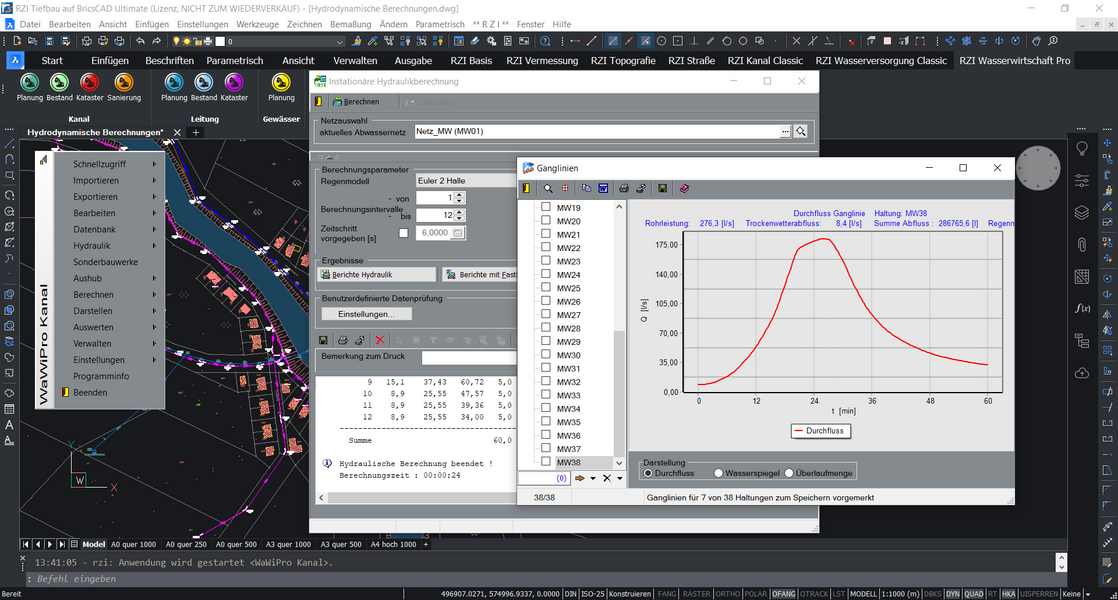Click the green Kanal Planung icon
The height and width of the screenshot is (600, 1118).
coord(29,83)
